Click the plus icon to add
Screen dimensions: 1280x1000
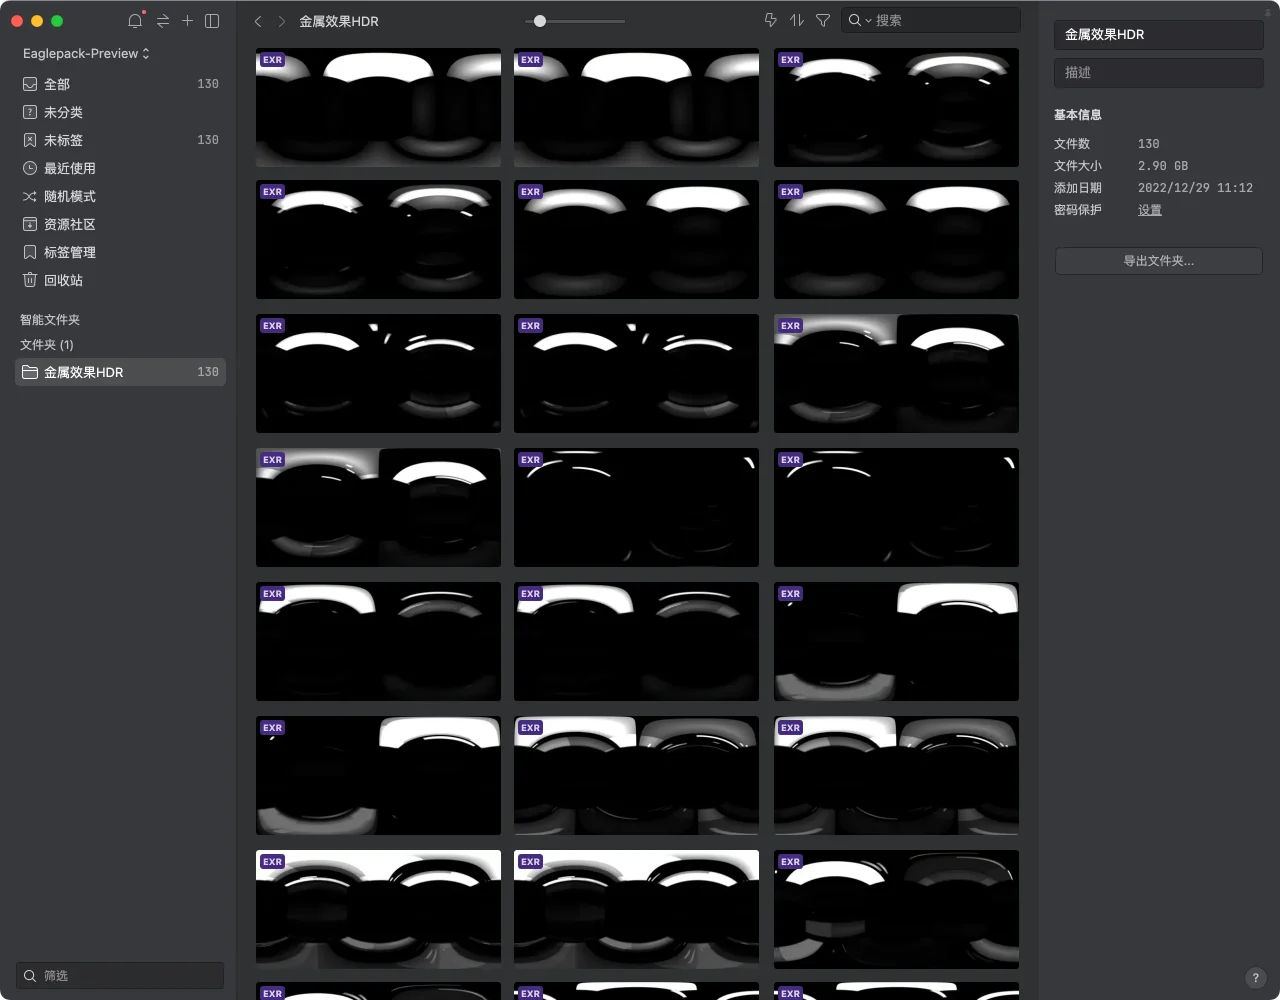187,21
